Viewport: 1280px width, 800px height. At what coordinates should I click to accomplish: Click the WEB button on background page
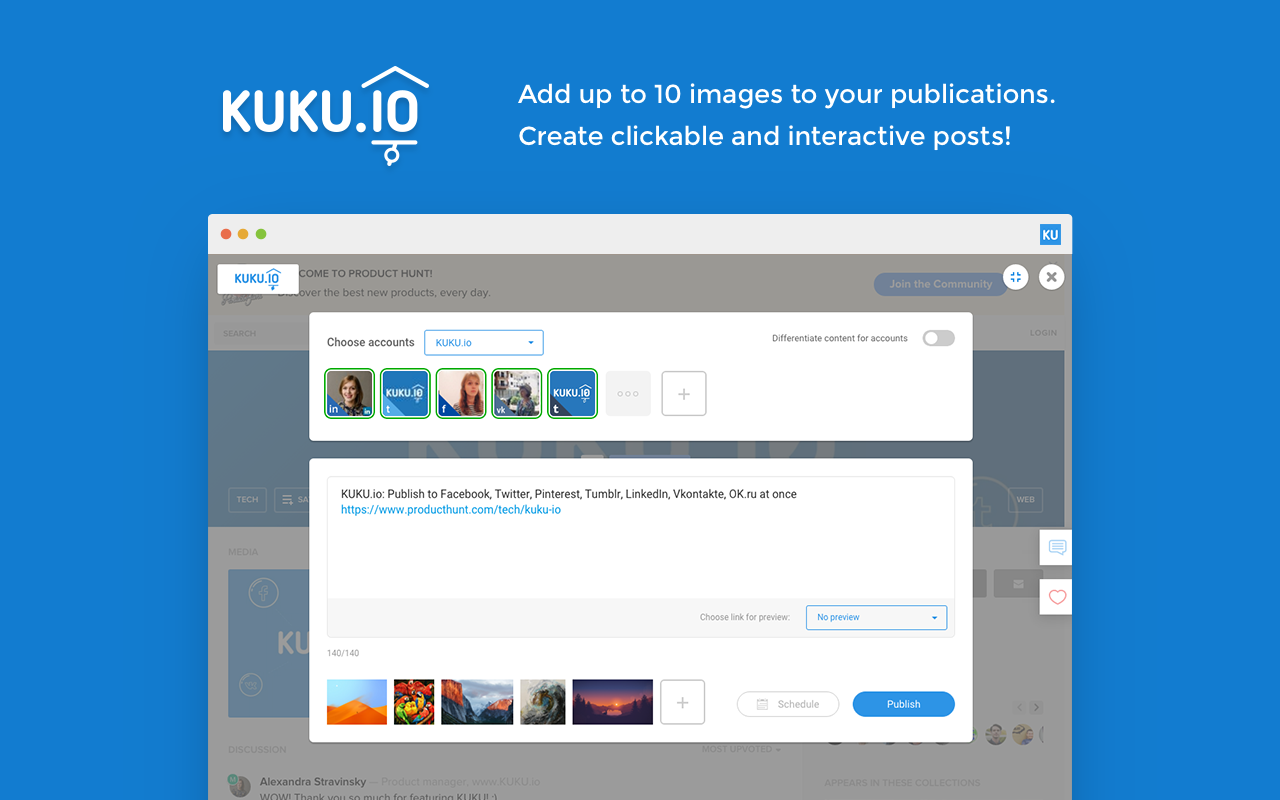1026,500
